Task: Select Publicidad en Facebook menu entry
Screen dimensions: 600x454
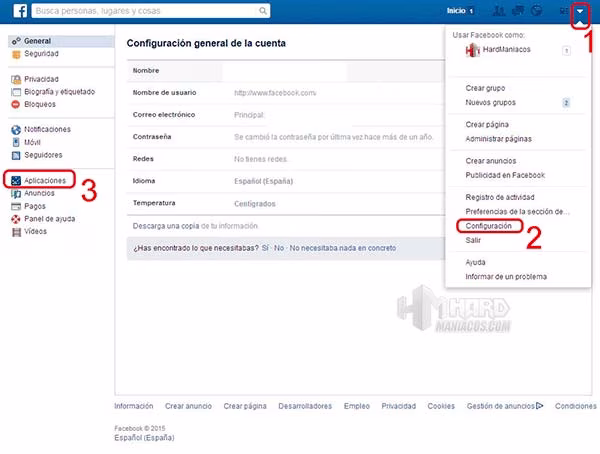Action: click(x=505, y=175)
